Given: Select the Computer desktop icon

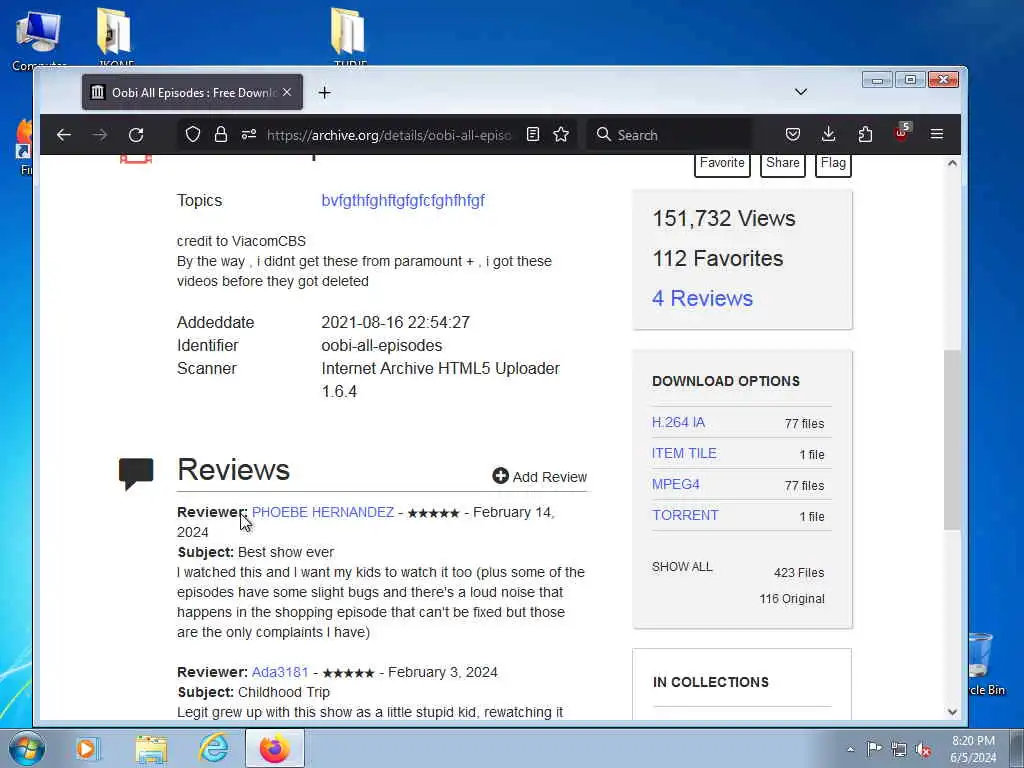Looking at the screenshot, I should coord(39,39).
